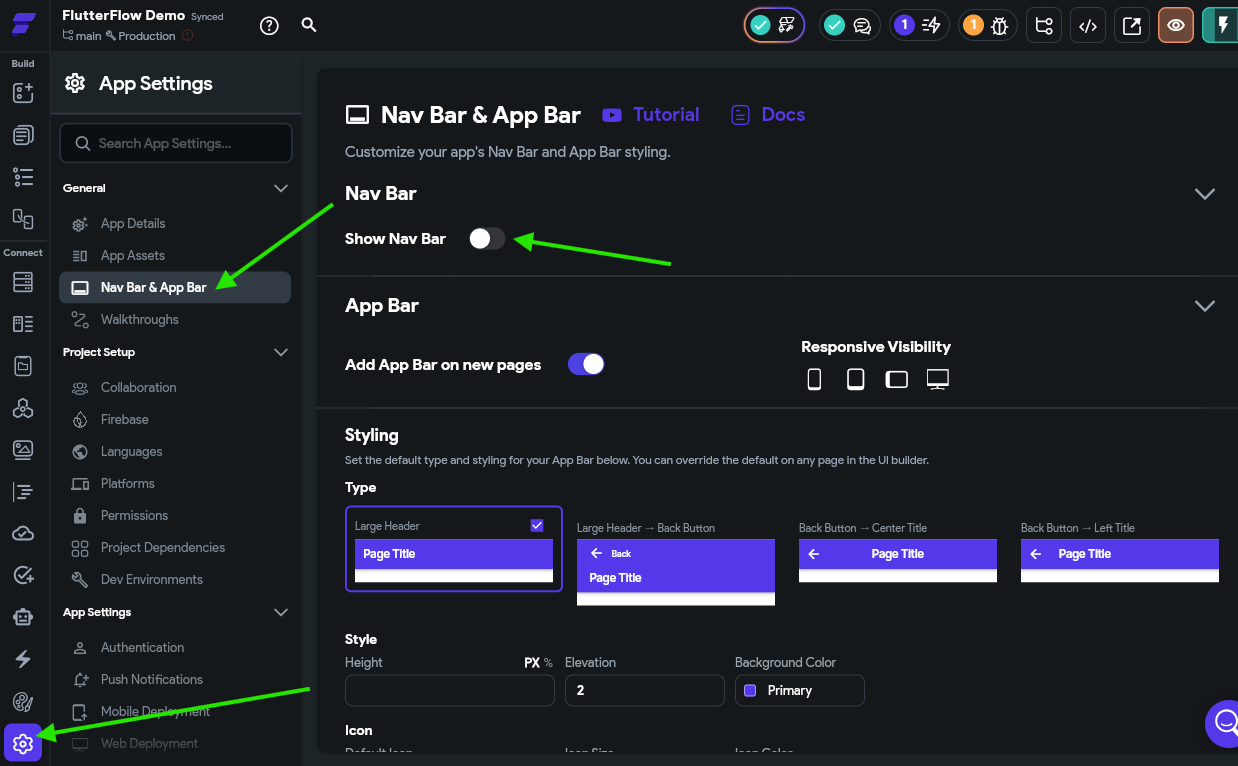Open Platforms settings
1238x766 pixels.
pos(175,483)
